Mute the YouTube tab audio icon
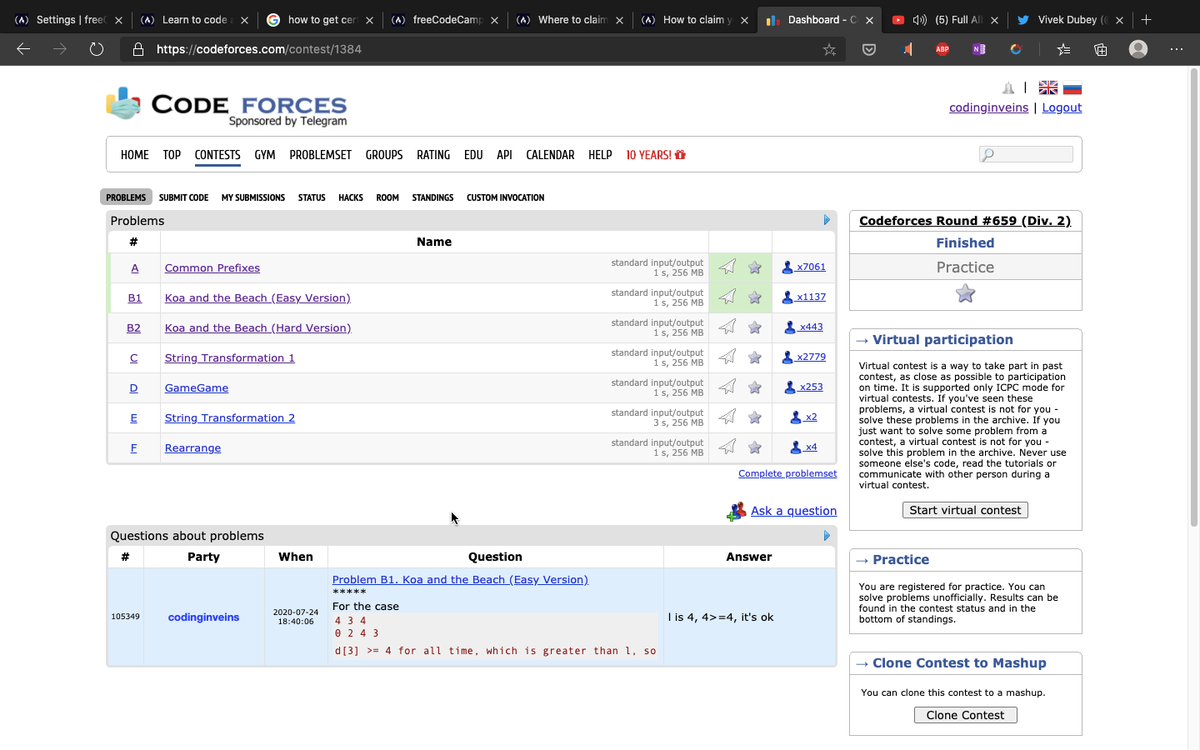This screenshot has width=1200, height=750. (x=918, y=20)
